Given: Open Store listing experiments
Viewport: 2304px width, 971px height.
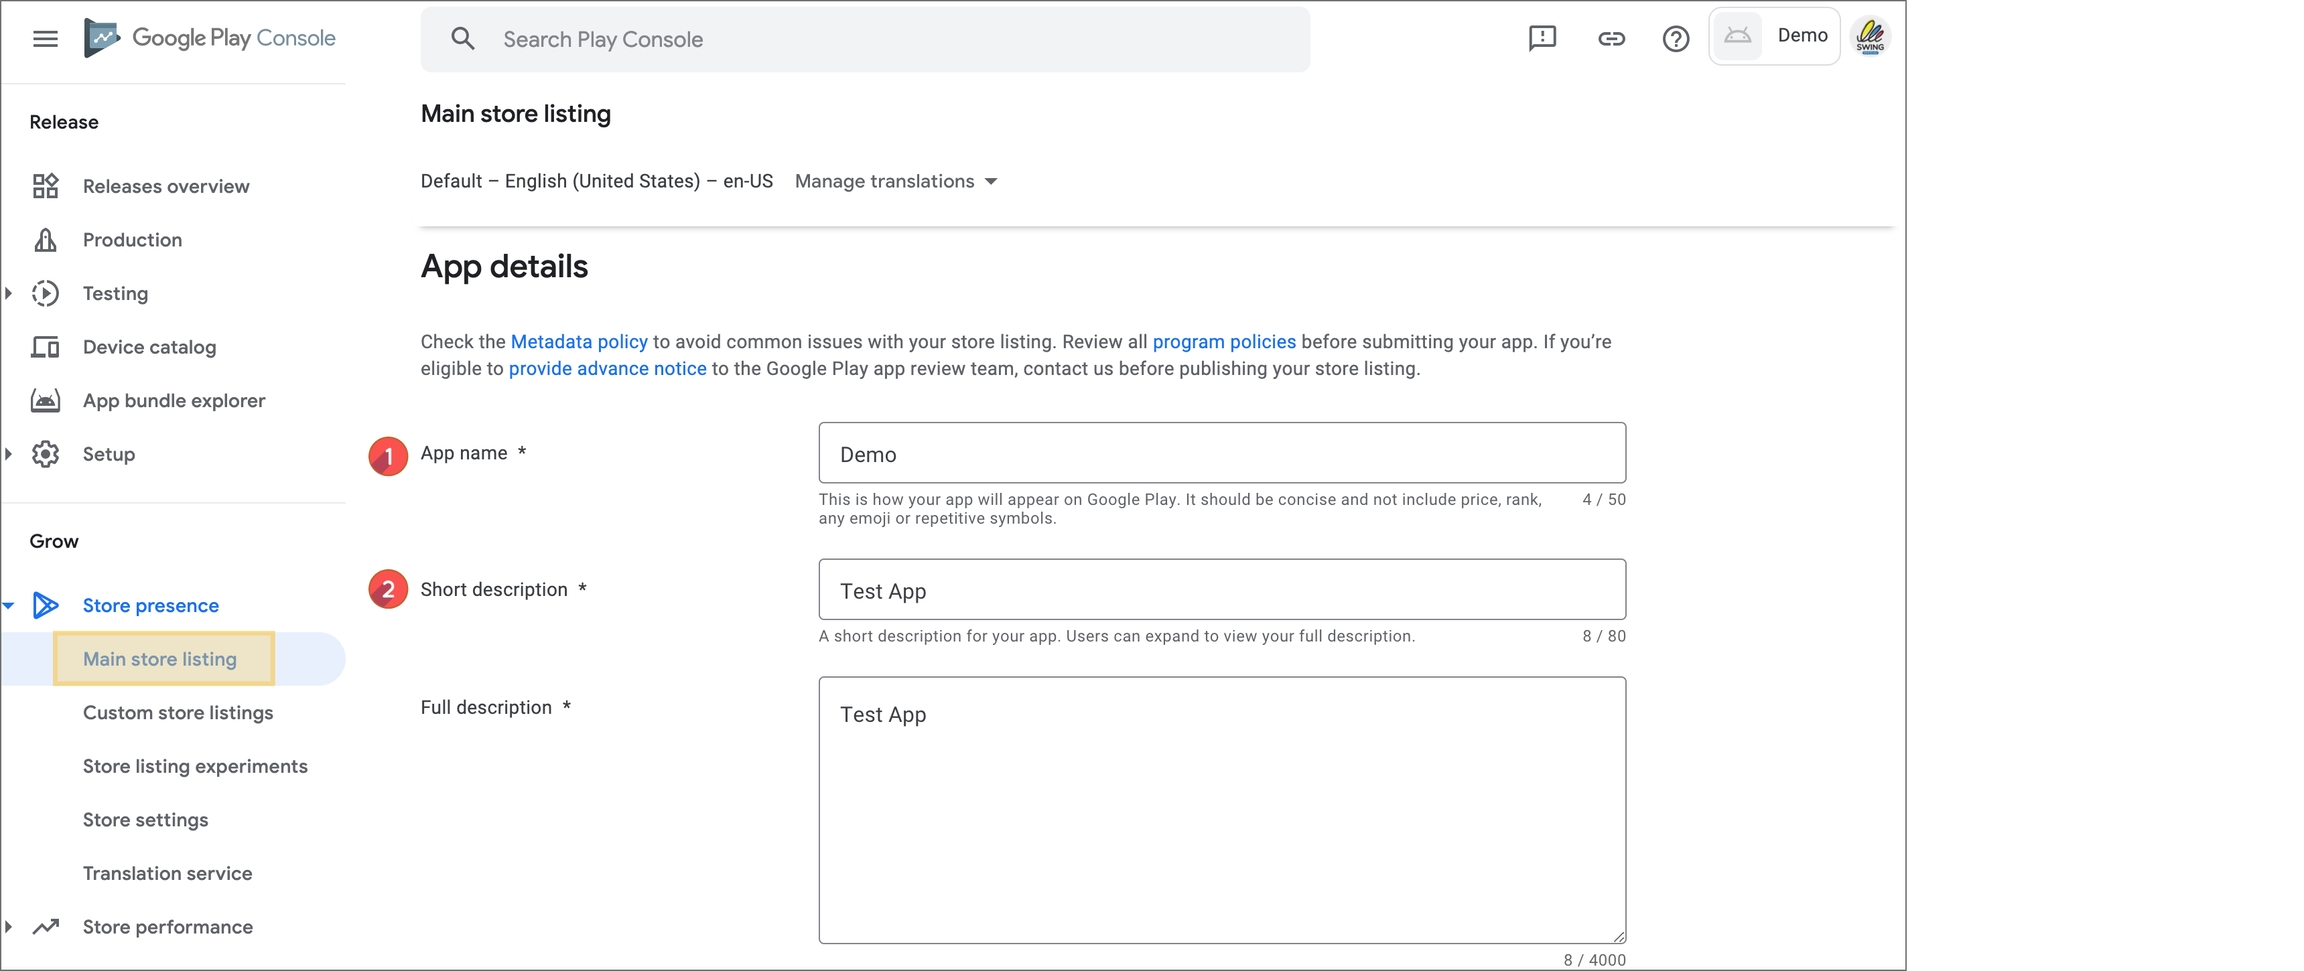Looking at the screenshot, I should (x=195, y=766).
